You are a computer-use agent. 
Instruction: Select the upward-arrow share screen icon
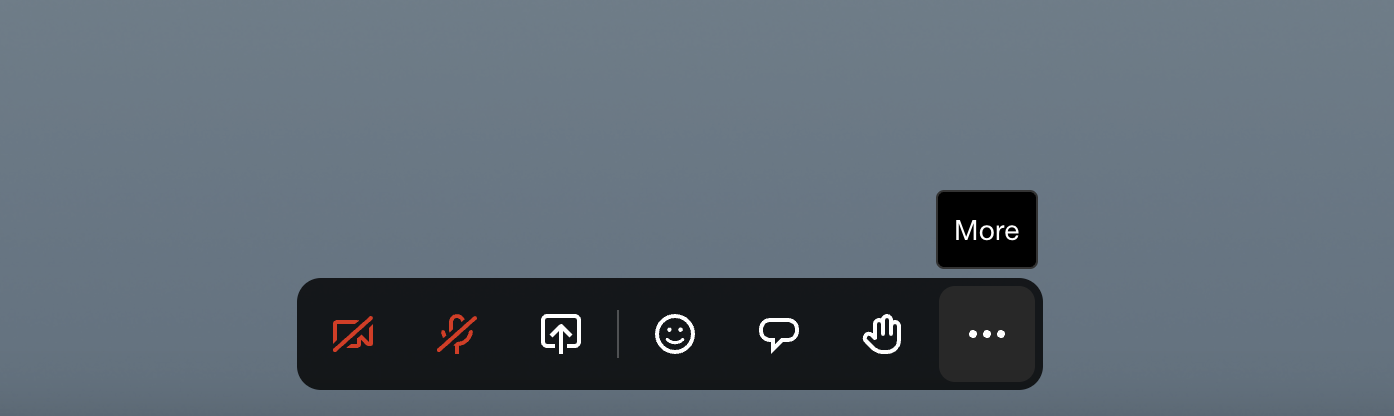(561, 334)
